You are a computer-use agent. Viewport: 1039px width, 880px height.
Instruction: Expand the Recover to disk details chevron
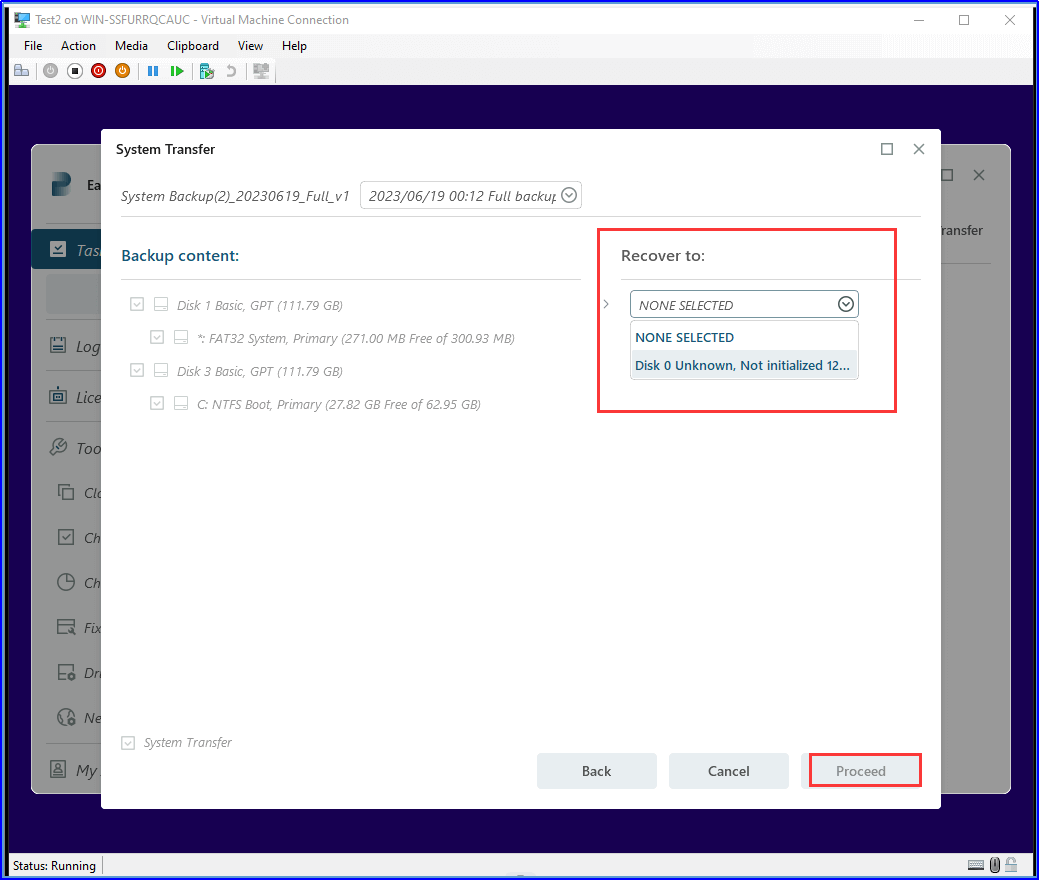(606, 304)
